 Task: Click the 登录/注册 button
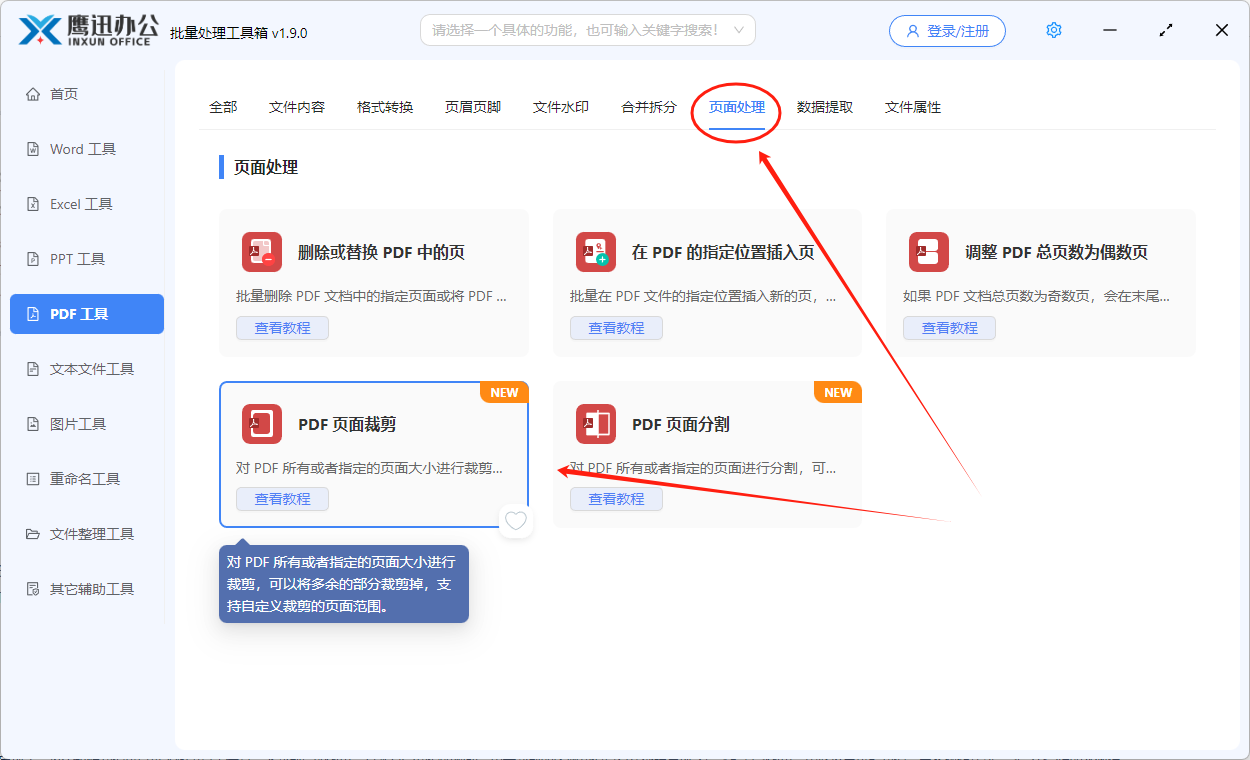tap(946, 30)
